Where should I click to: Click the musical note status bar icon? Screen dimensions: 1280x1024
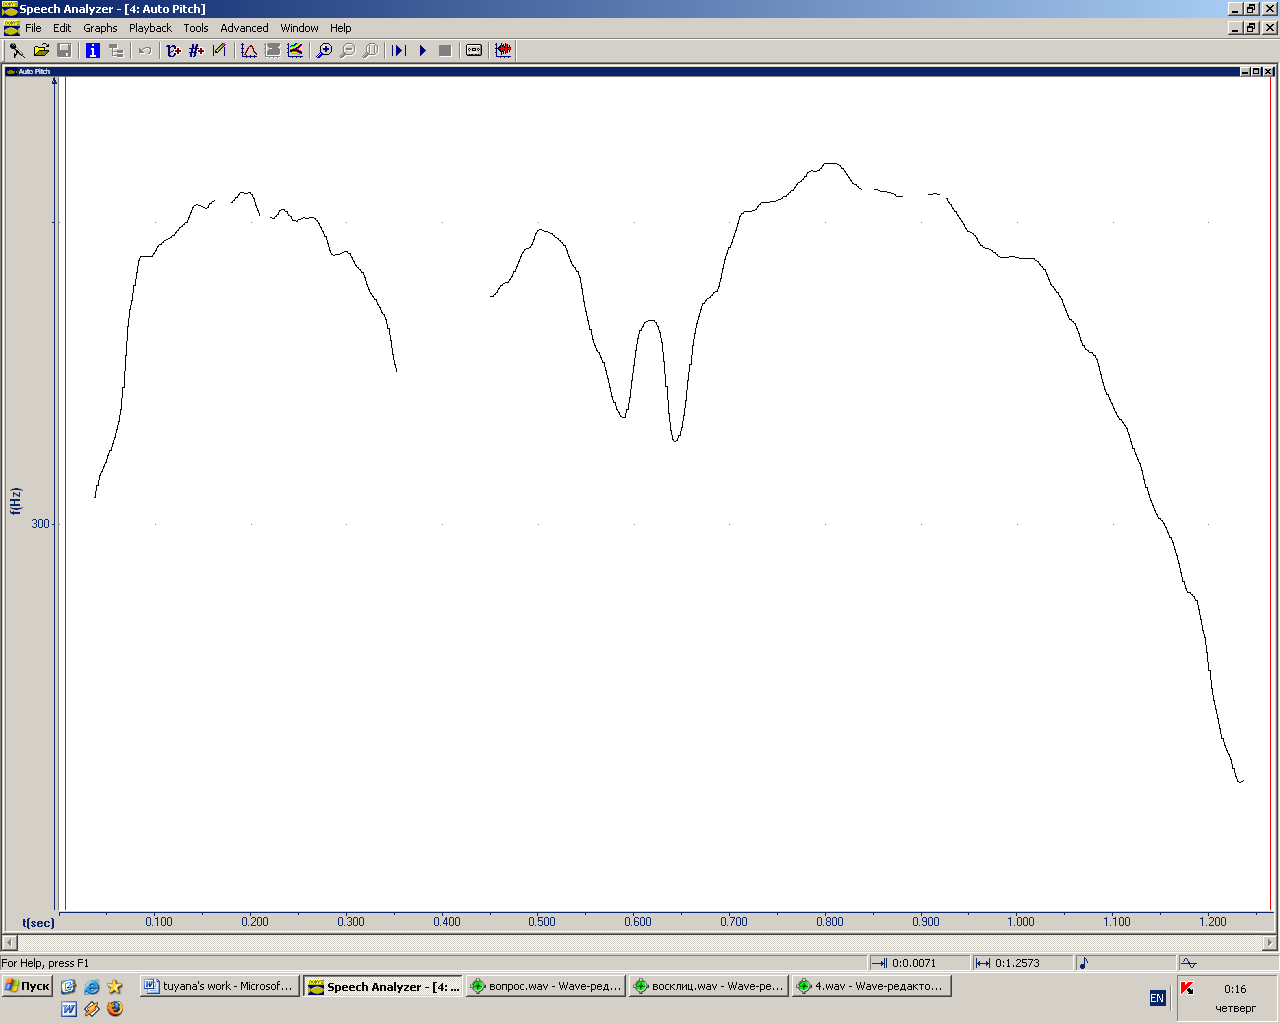1084,963
